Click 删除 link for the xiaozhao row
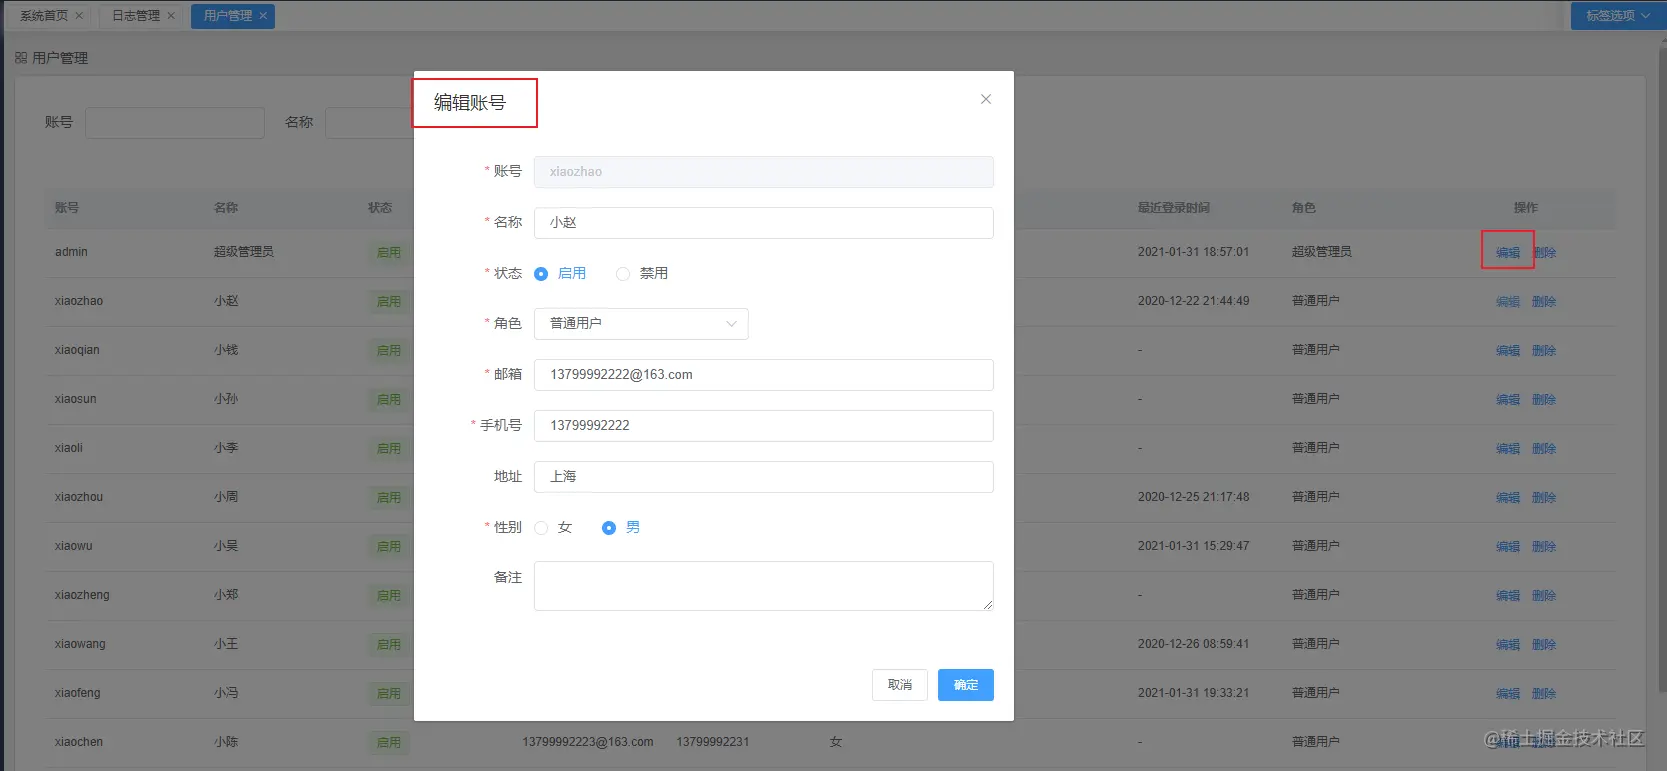Viewport: 1667px width, 771px height. (x=1544, y=301)
